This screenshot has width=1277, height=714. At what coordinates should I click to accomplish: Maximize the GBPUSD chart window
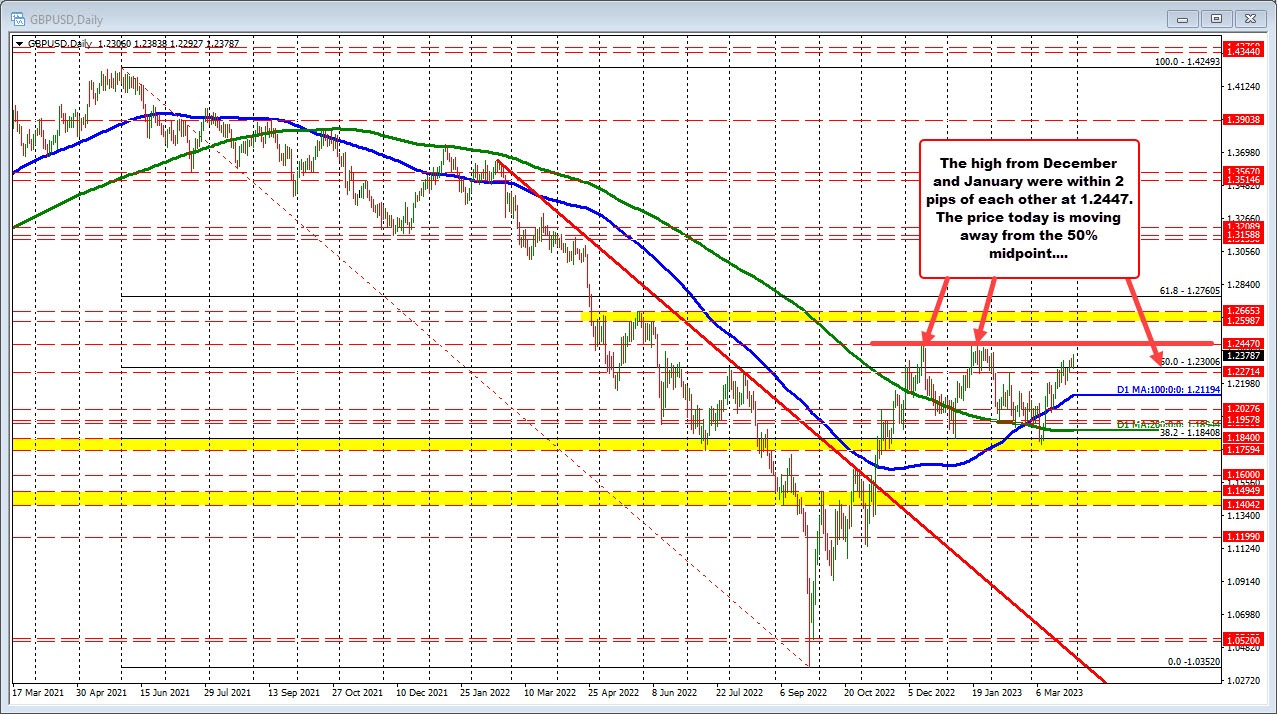(1216, 17)
